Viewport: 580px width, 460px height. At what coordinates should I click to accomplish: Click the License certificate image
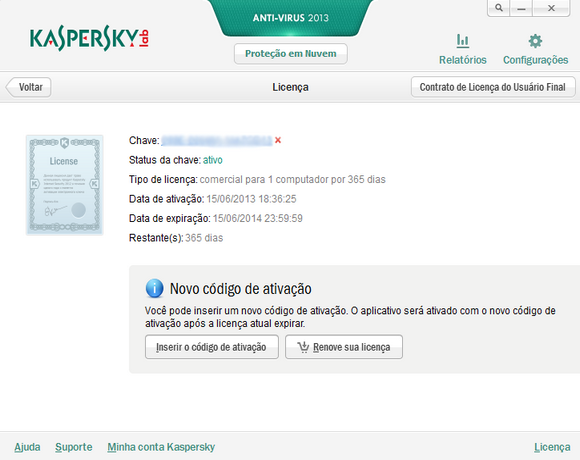[x=64, y=185]
